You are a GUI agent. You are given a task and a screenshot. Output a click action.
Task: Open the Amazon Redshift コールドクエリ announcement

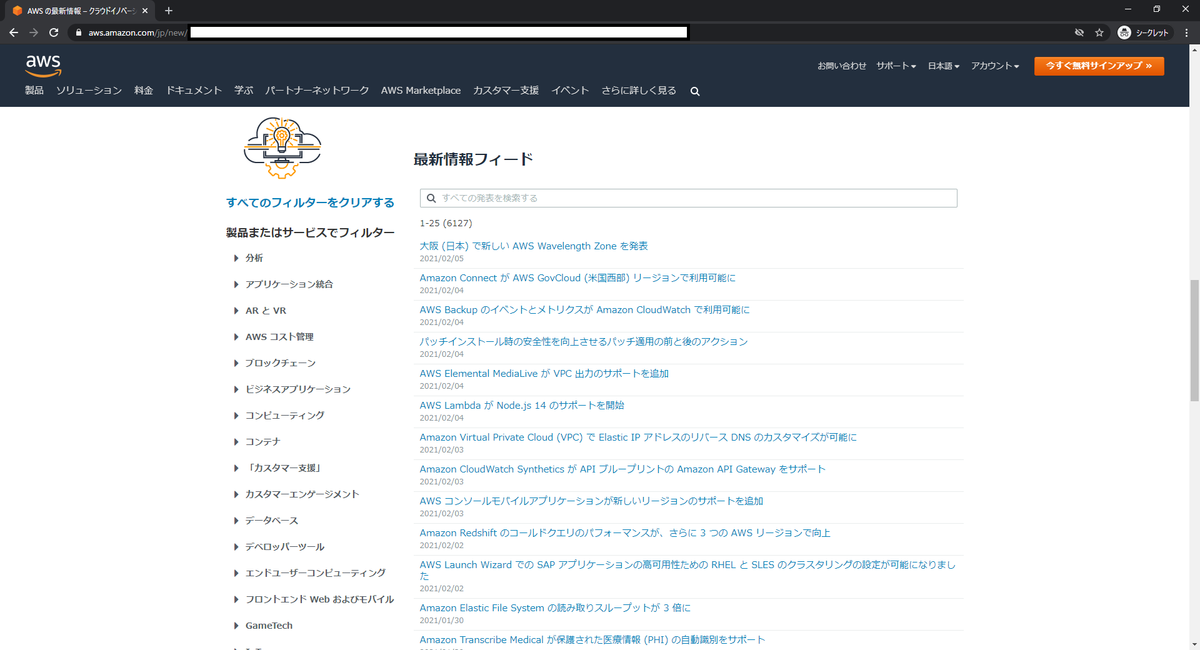pos(625,533)
